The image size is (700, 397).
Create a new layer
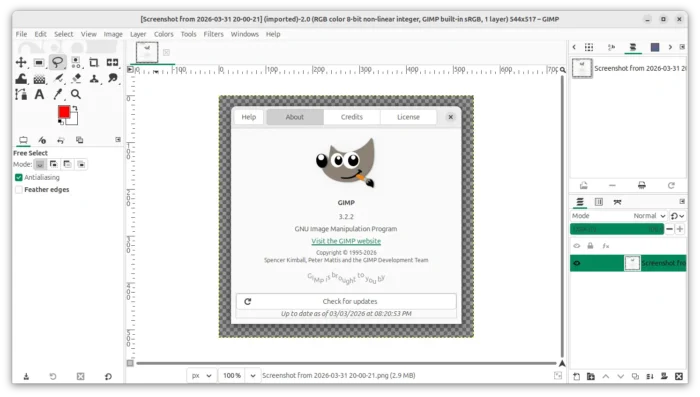point(576,376)
